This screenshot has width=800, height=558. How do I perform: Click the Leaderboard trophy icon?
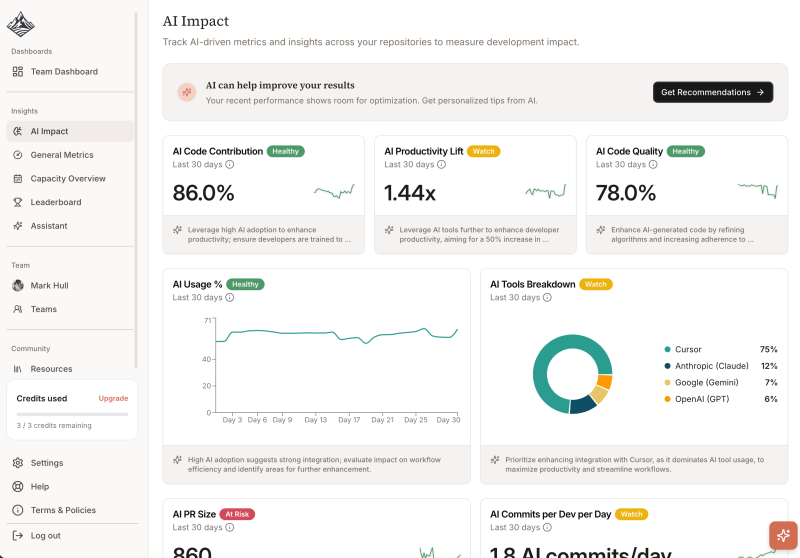click(18, 202)
